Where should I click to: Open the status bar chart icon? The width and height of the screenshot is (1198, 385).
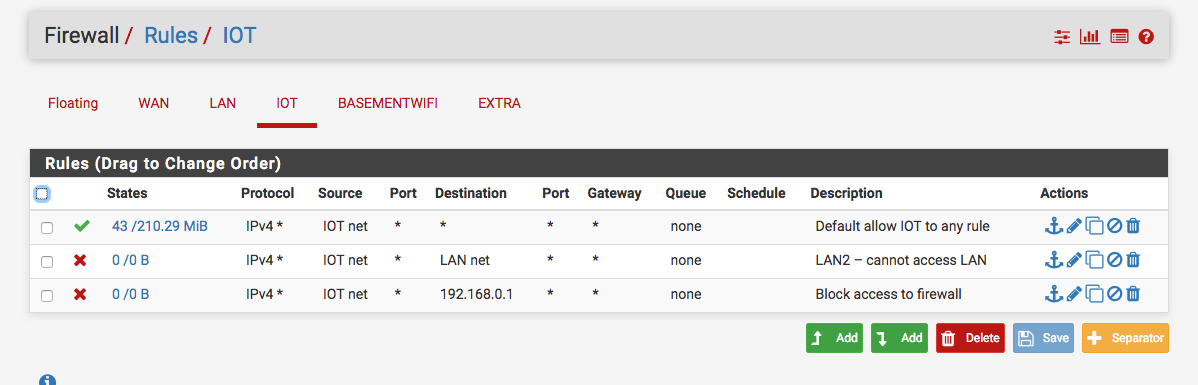[x=1090, y=37]
